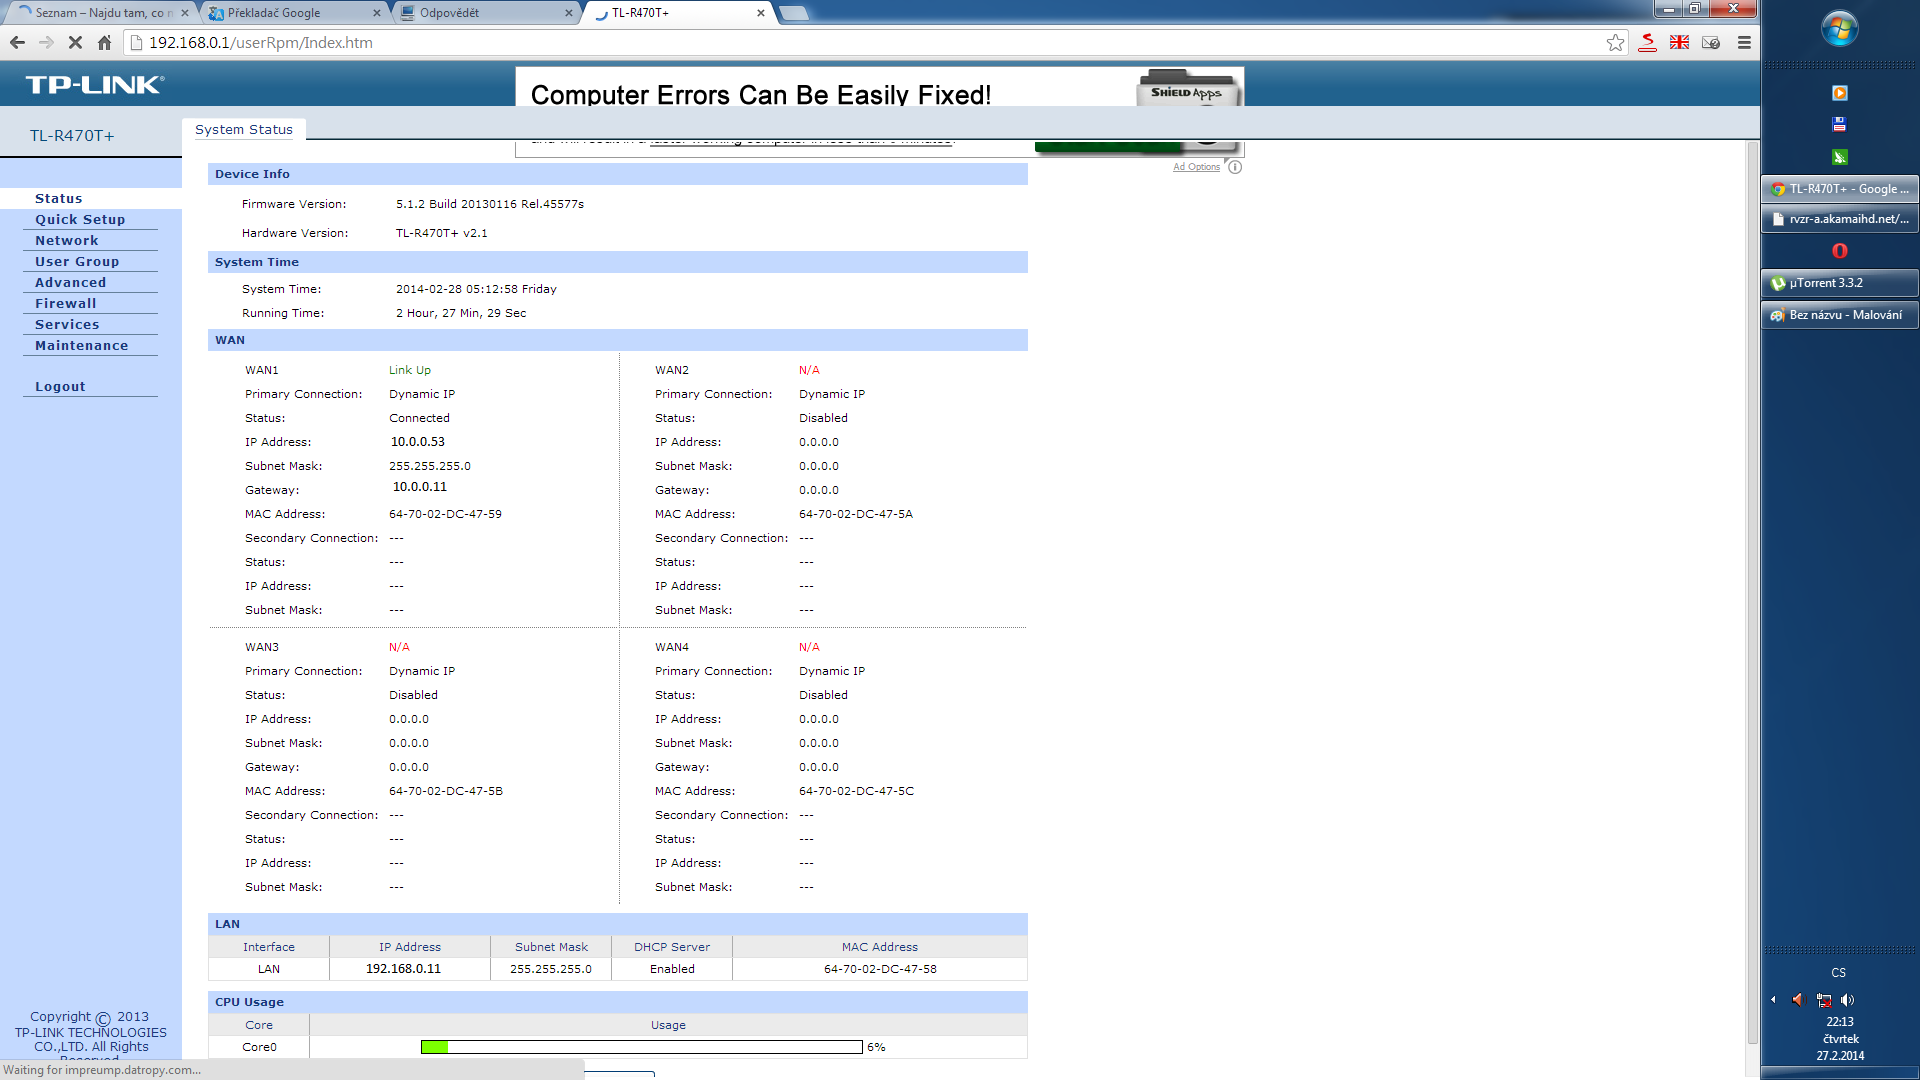Select the Maintenance sidebar item
Viewport: 1920px width, 1080px height.
[81, 345]
